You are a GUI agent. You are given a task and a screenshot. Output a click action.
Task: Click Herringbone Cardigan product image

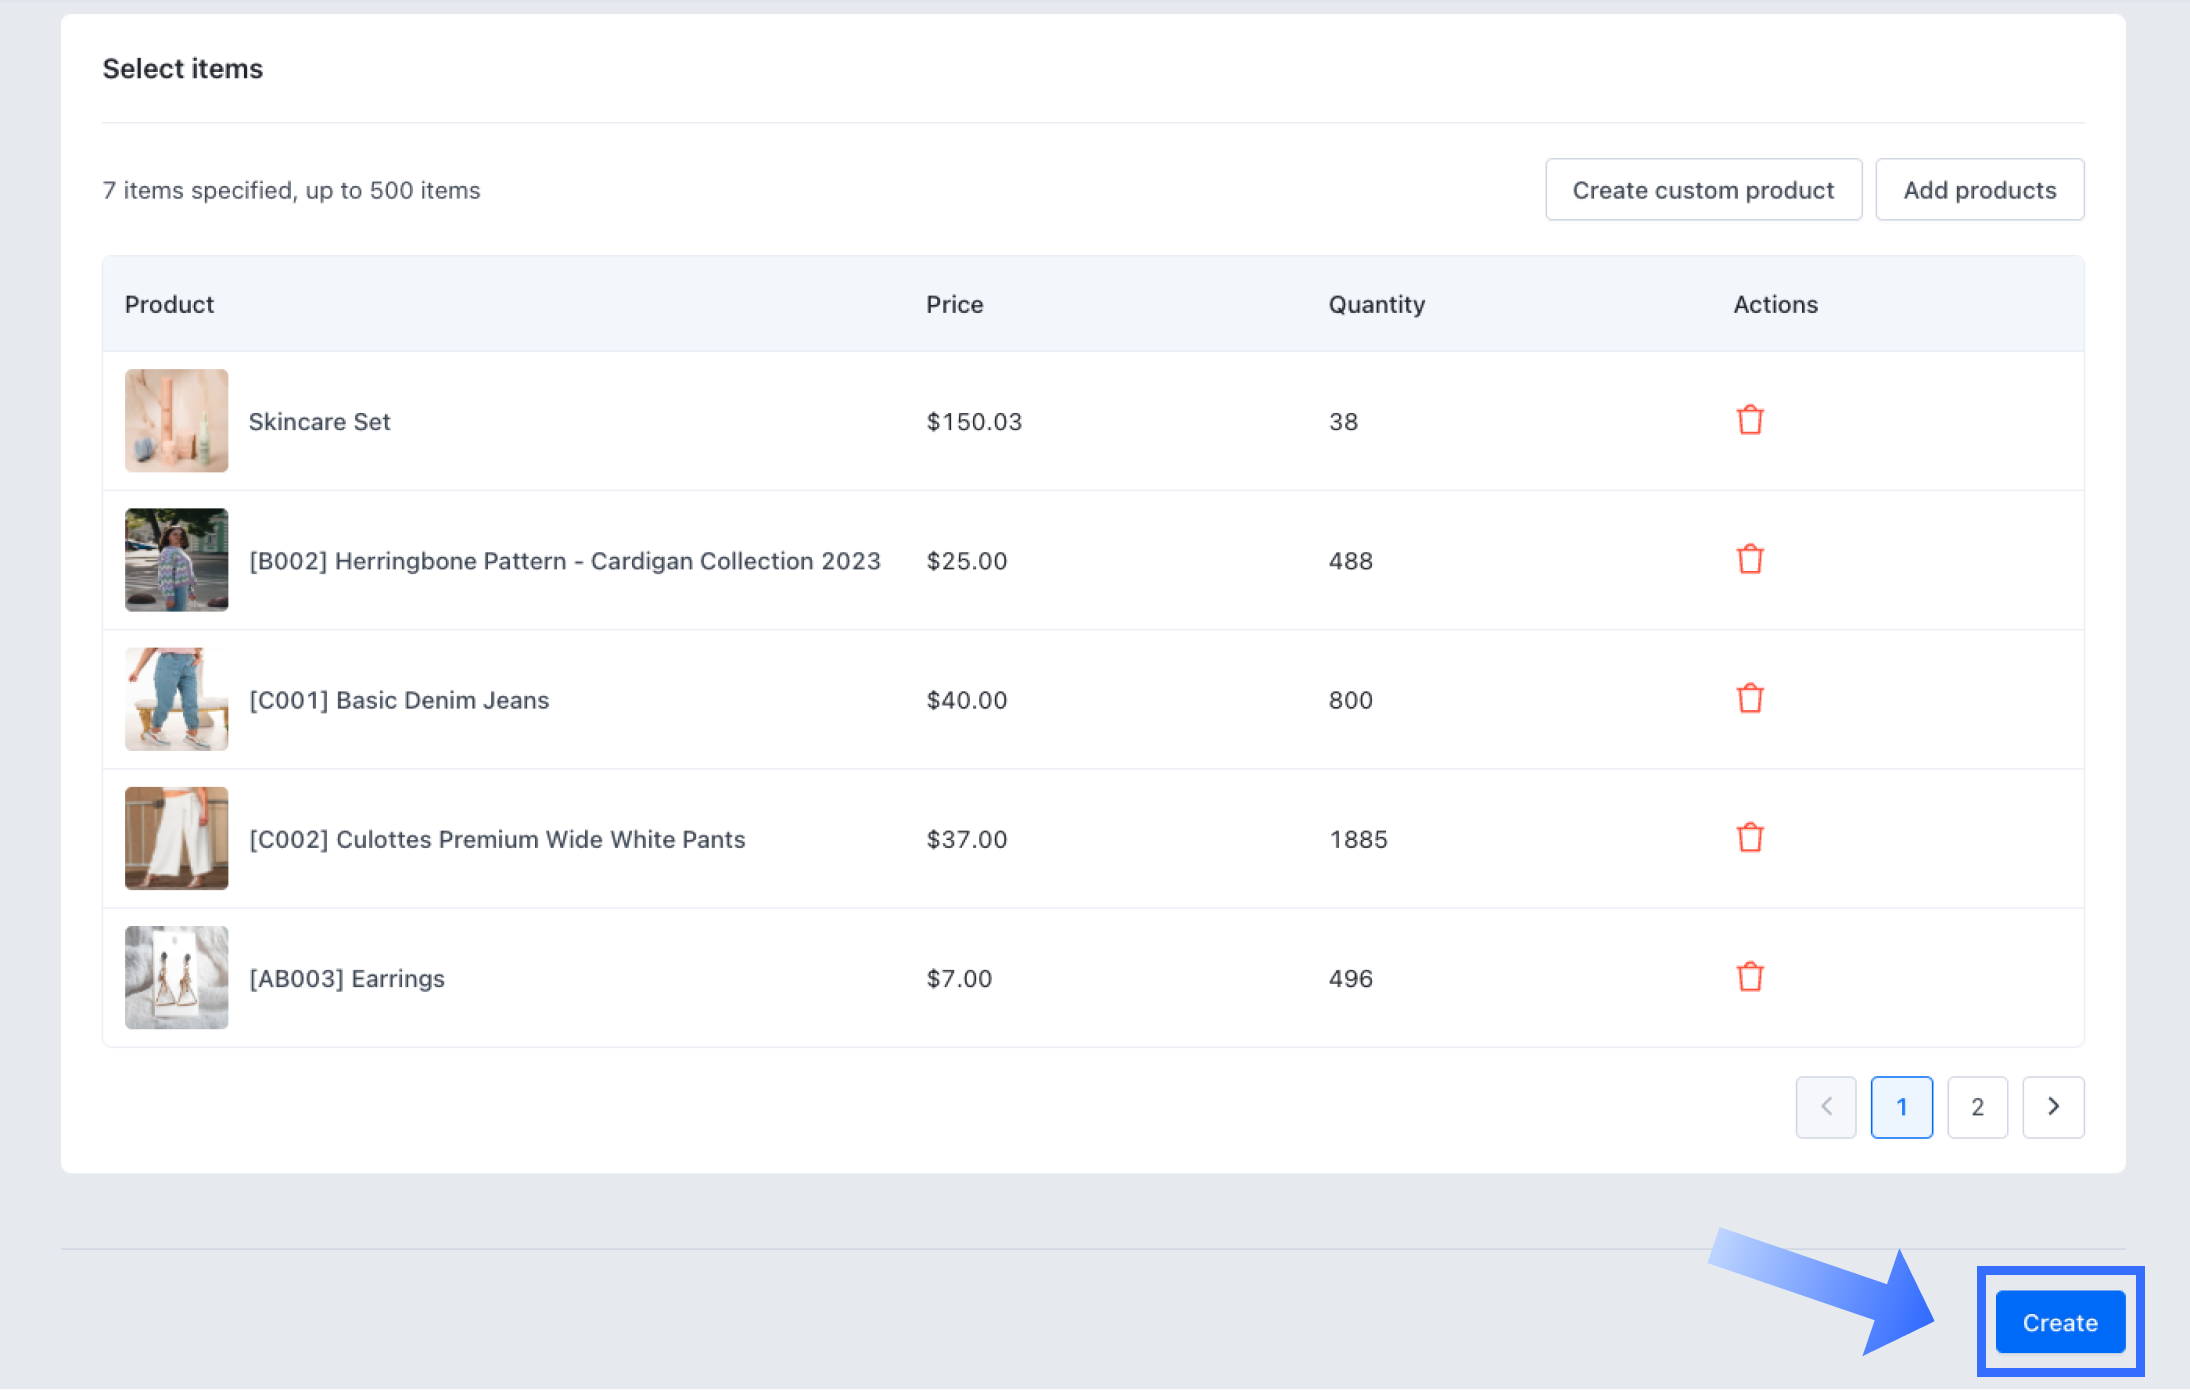(x=176, y=559)
